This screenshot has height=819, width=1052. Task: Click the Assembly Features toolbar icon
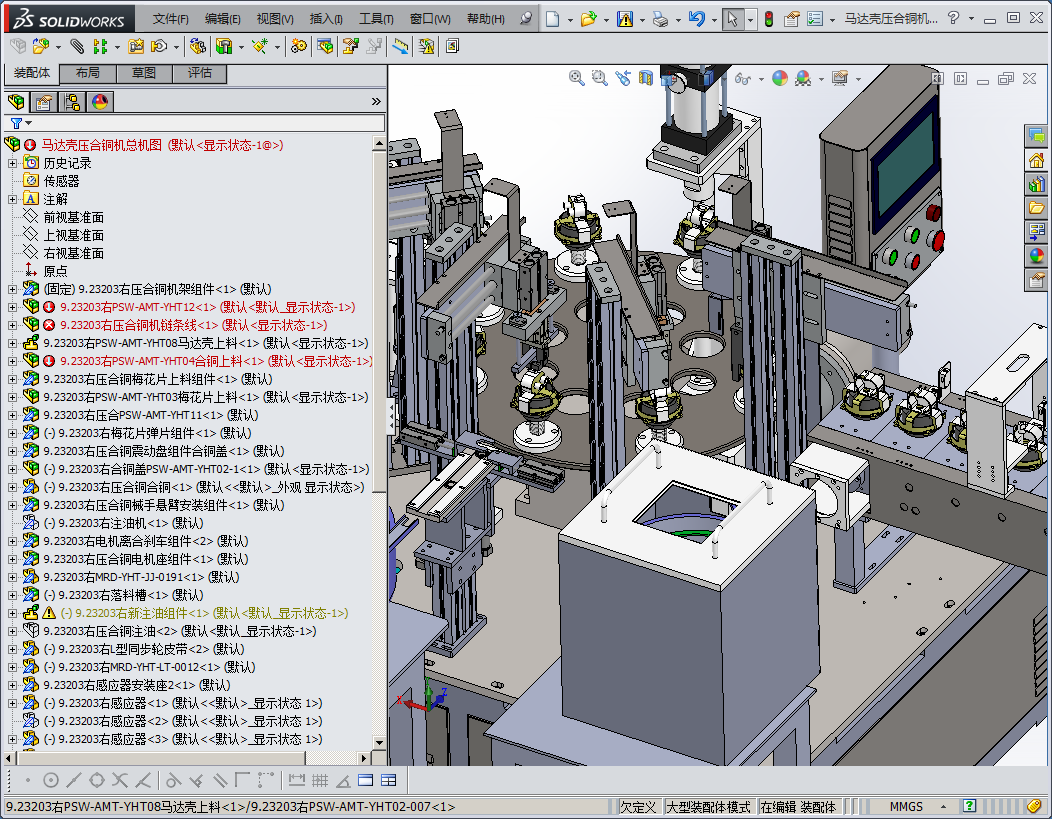[224, 46]
